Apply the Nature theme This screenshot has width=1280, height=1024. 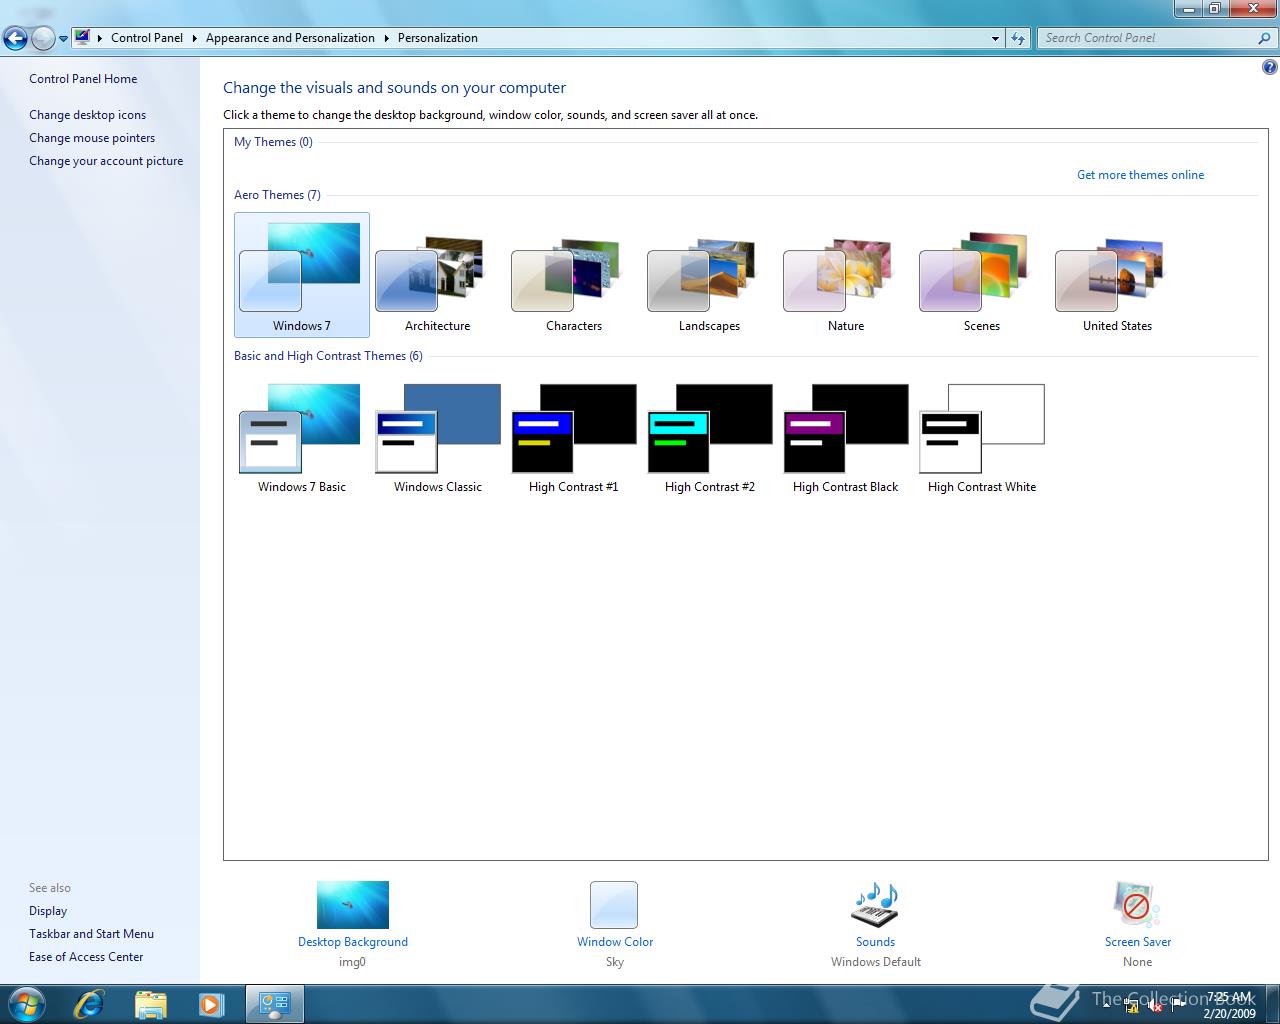845,275
